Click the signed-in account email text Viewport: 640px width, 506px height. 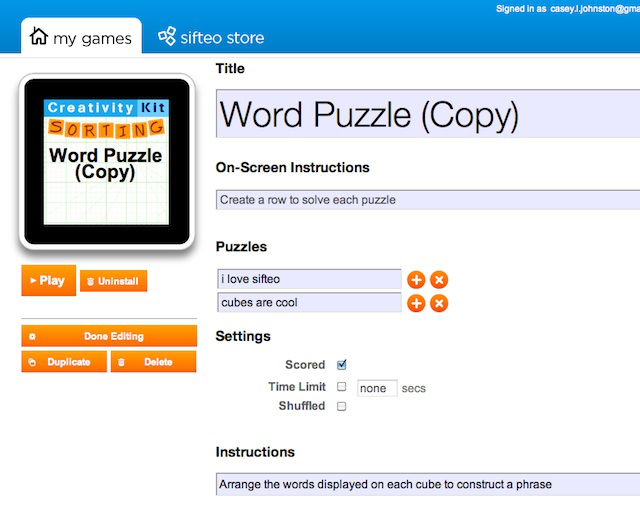coord(595,9)
